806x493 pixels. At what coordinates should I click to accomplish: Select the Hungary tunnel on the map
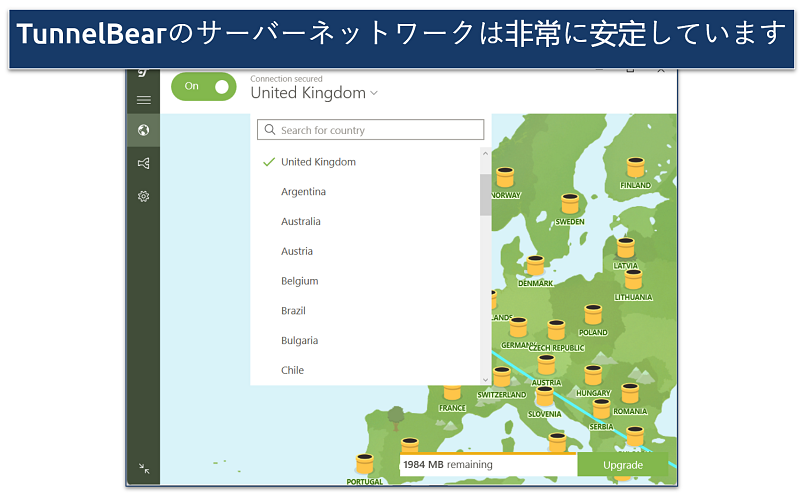(x=593, y=375)
